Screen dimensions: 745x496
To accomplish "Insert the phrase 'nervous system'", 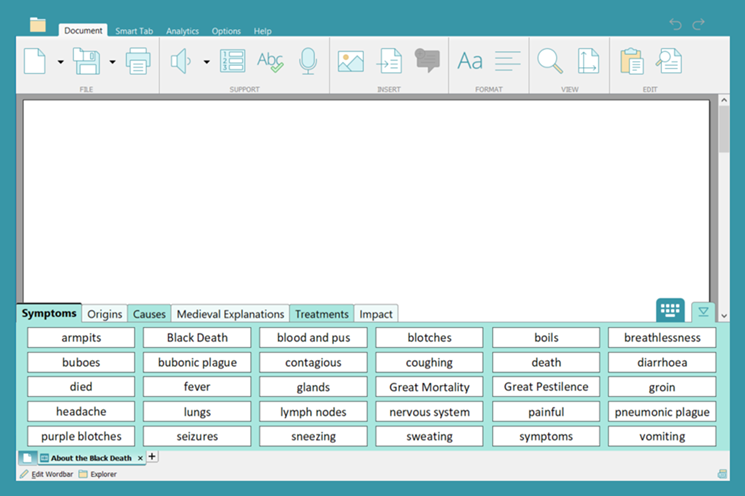I will click(x=430, y=412).
